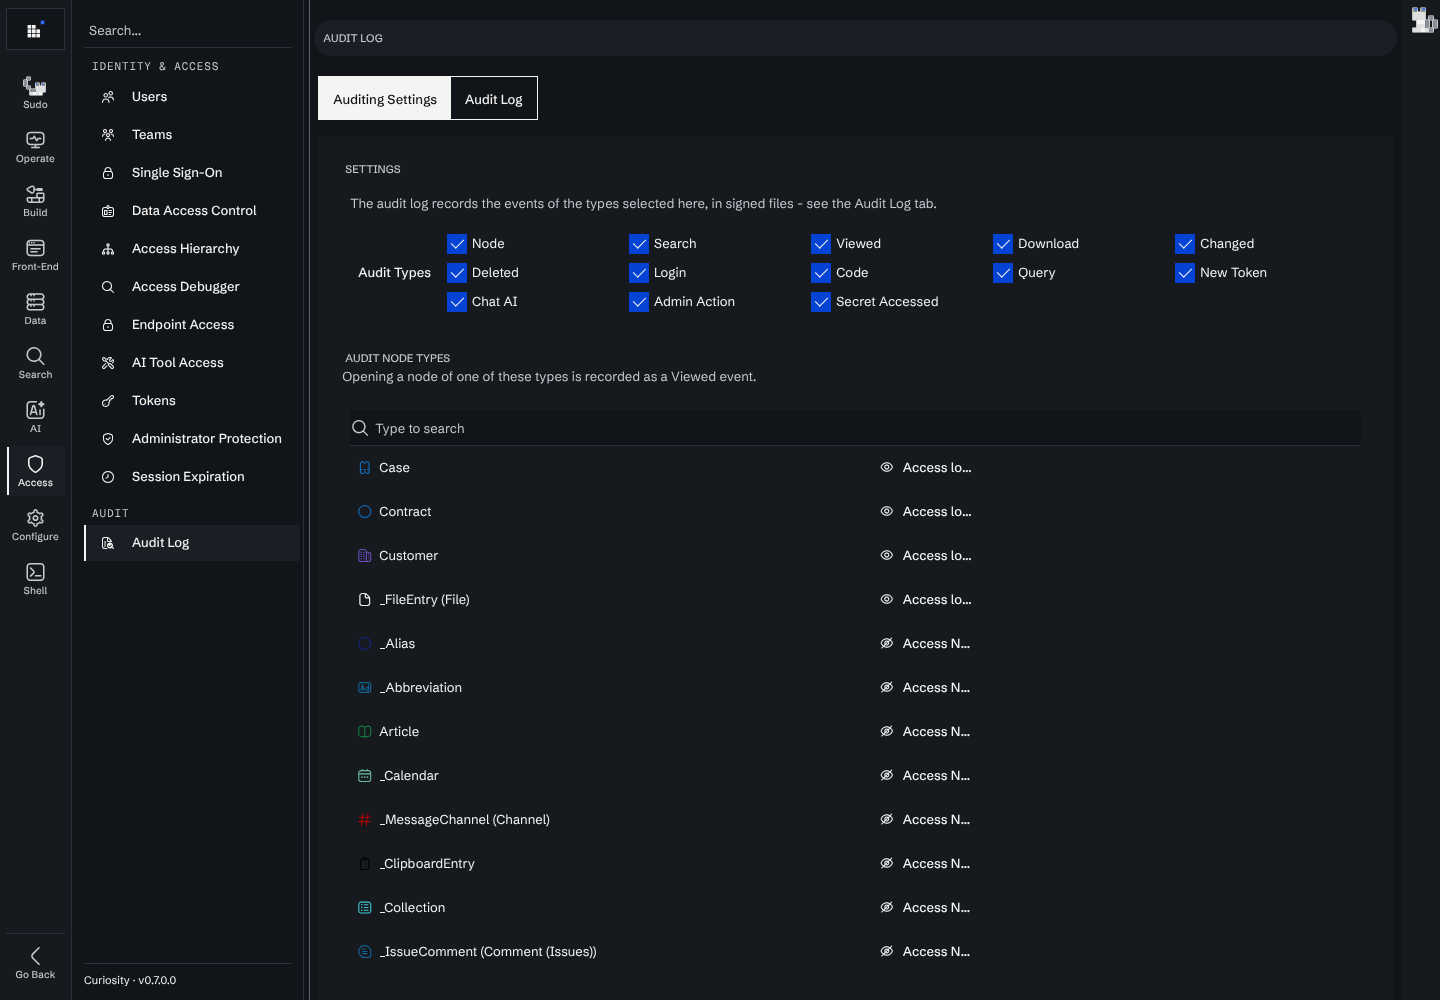
Task: Open Session Expiration in the sidebar
Action: tap(192, 477)
